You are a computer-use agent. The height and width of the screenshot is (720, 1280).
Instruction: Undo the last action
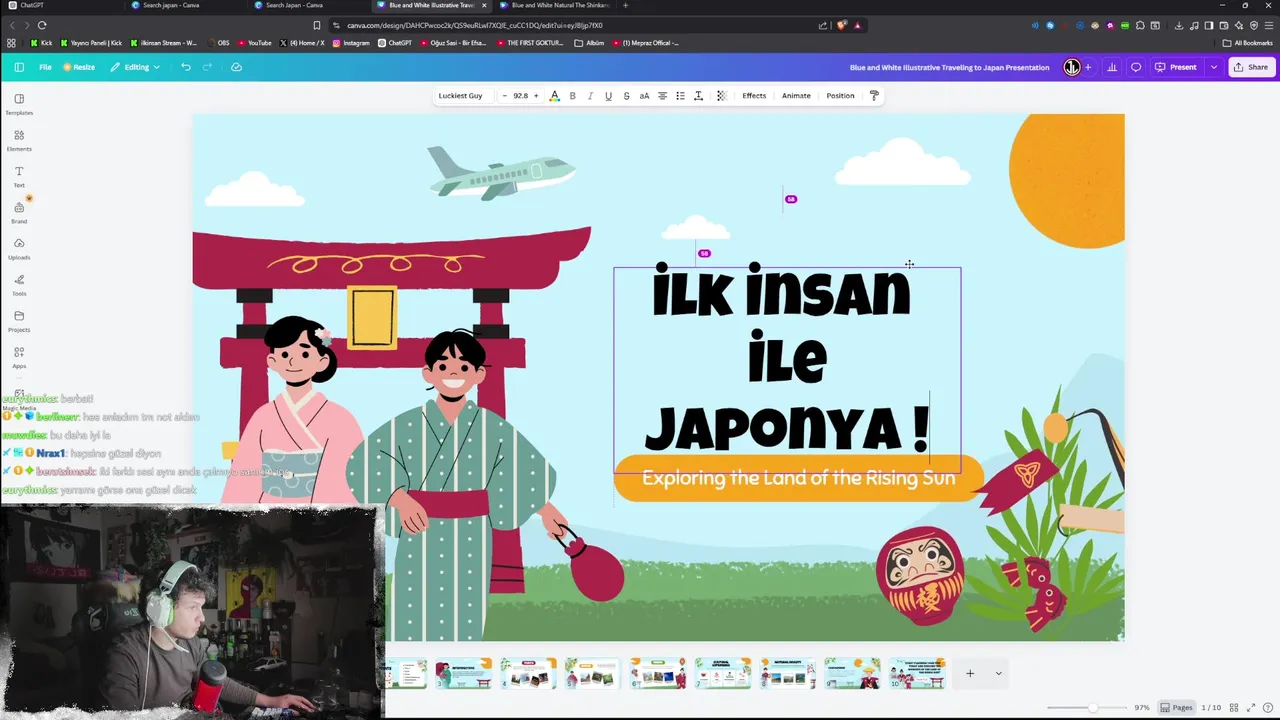[186, 67]
